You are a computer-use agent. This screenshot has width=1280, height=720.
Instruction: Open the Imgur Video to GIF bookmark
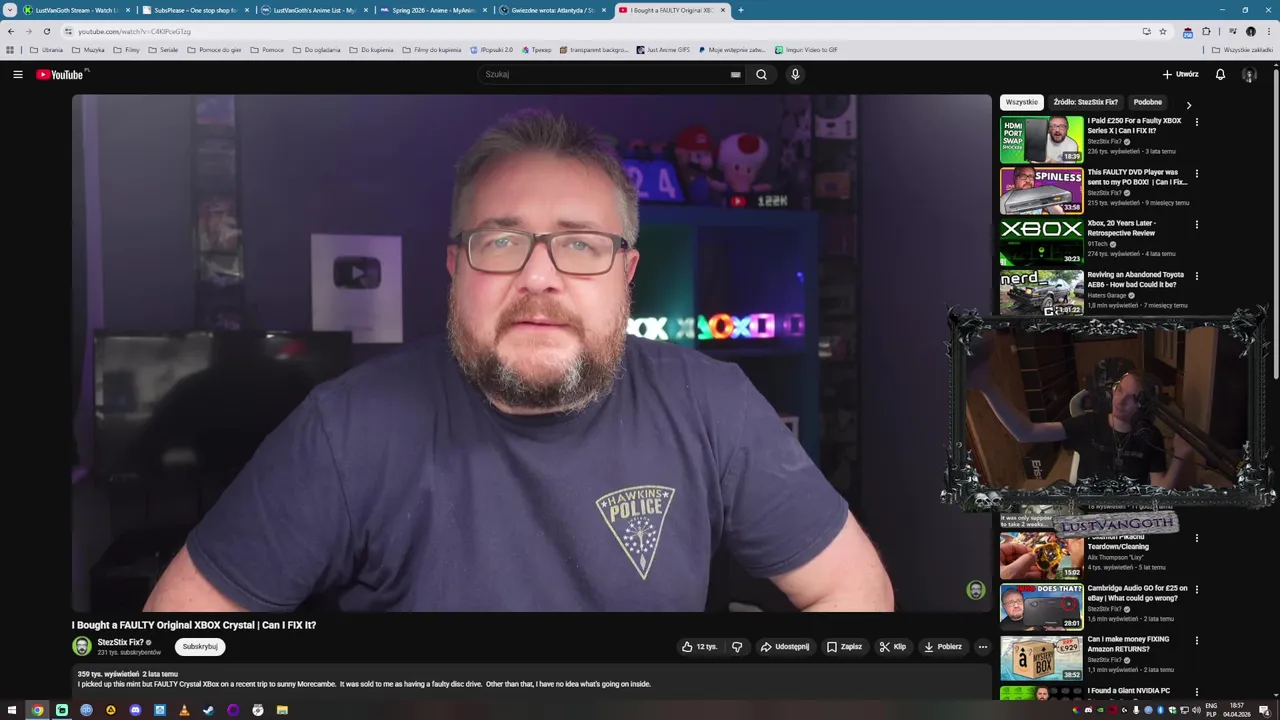(x=806, y=49)
